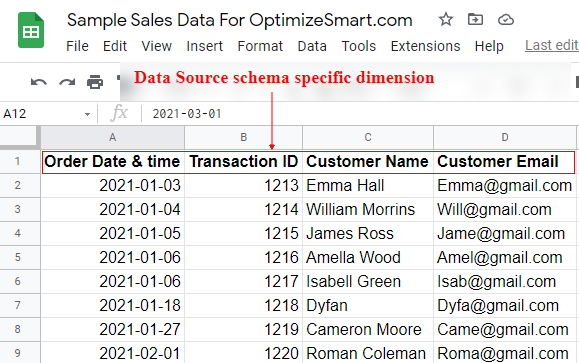579x363 pixels.
Task: Click the Print toolbar icon
Action: coord(95,82)
